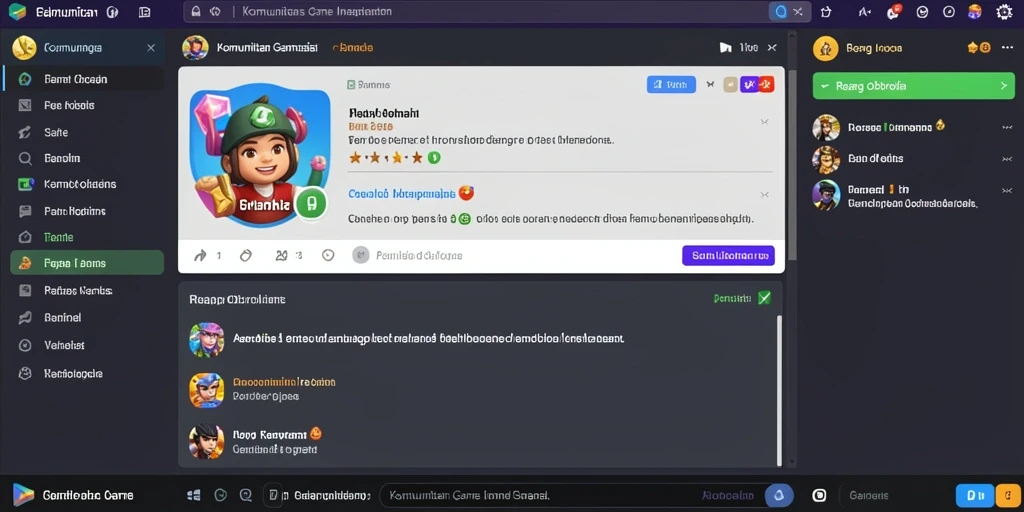This screenshot has width=1024, height=512.
Task: Click the Caealot blue link in the card
Action: coord(401,193)
